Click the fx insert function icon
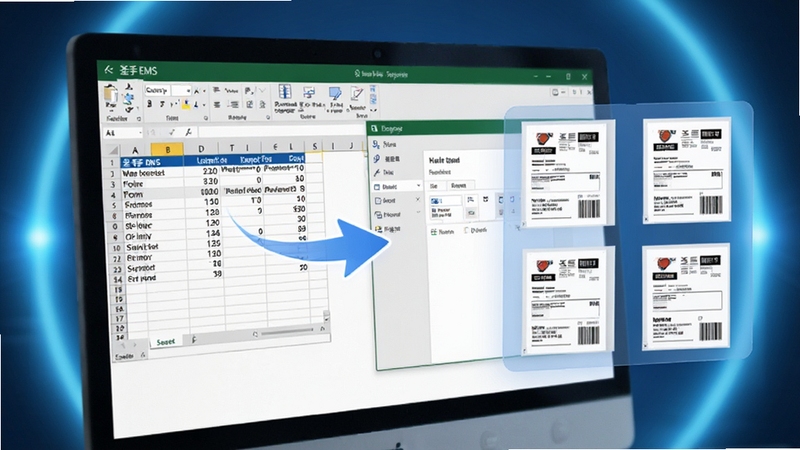 click(188, 133)
